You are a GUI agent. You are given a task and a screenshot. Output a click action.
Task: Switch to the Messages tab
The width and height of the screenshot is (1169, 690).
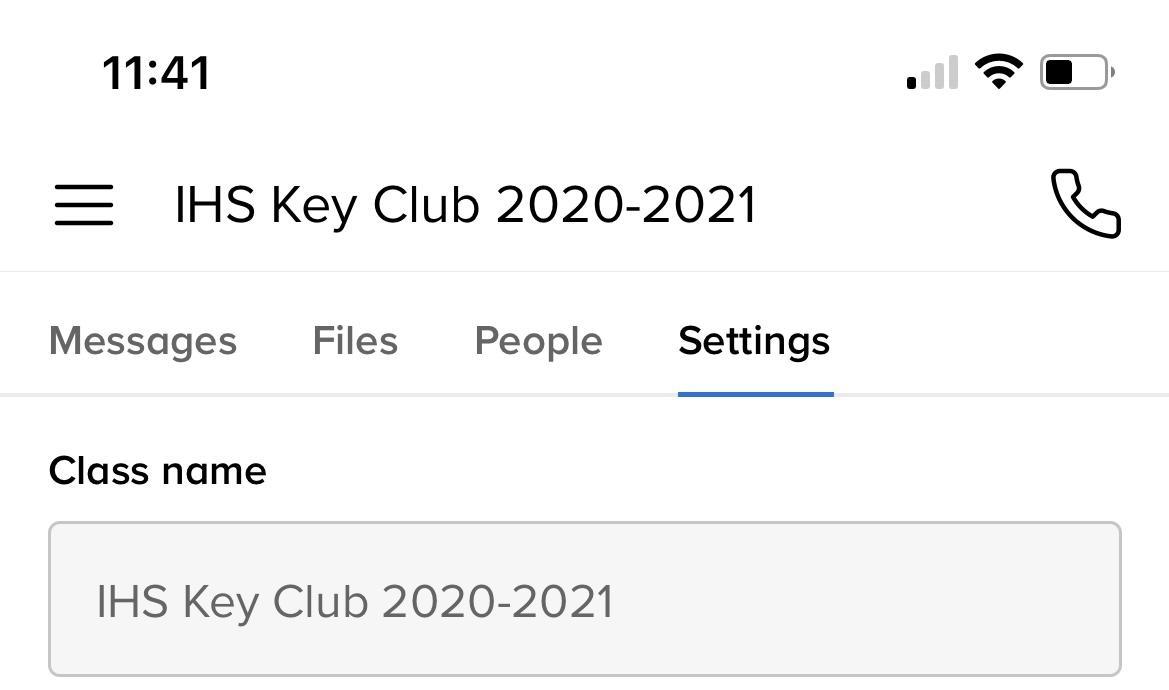(143, 341)
